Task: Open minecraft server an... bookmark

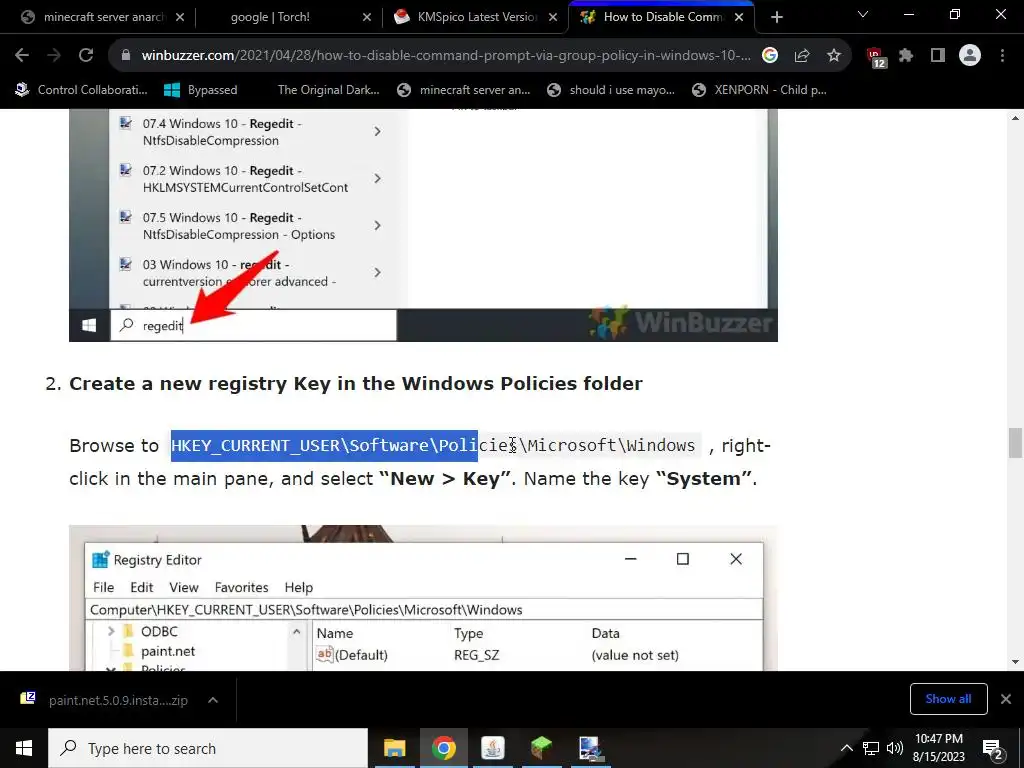Action: 464,90
